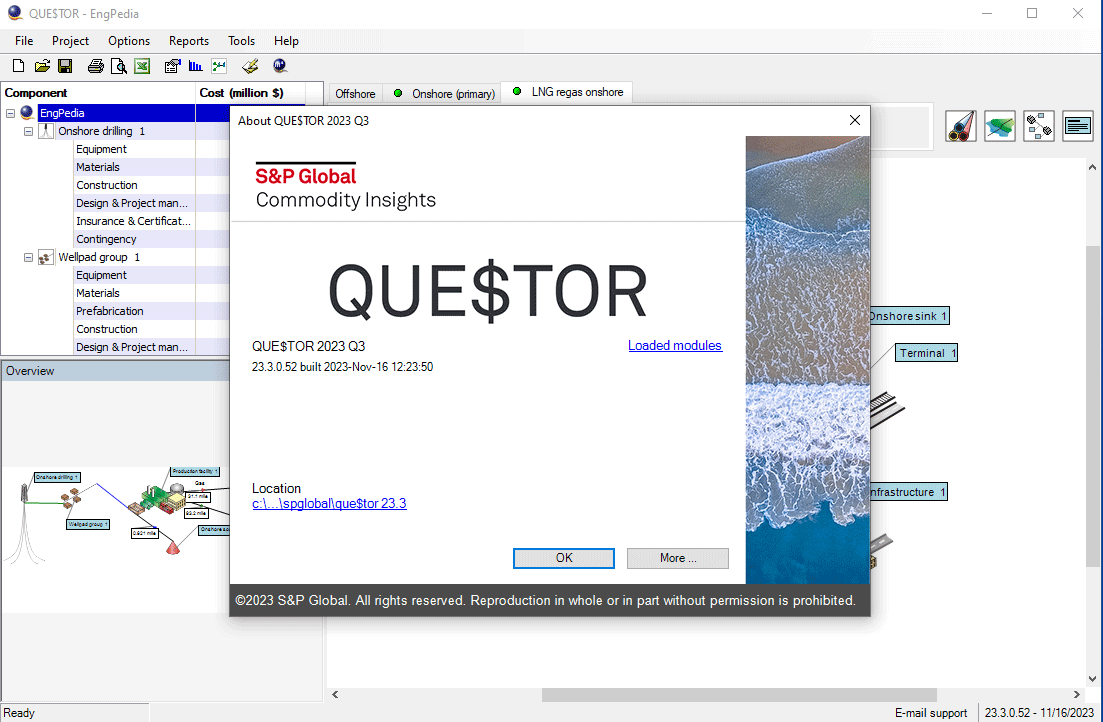Click the Ready status bar text

coord(19,713)
